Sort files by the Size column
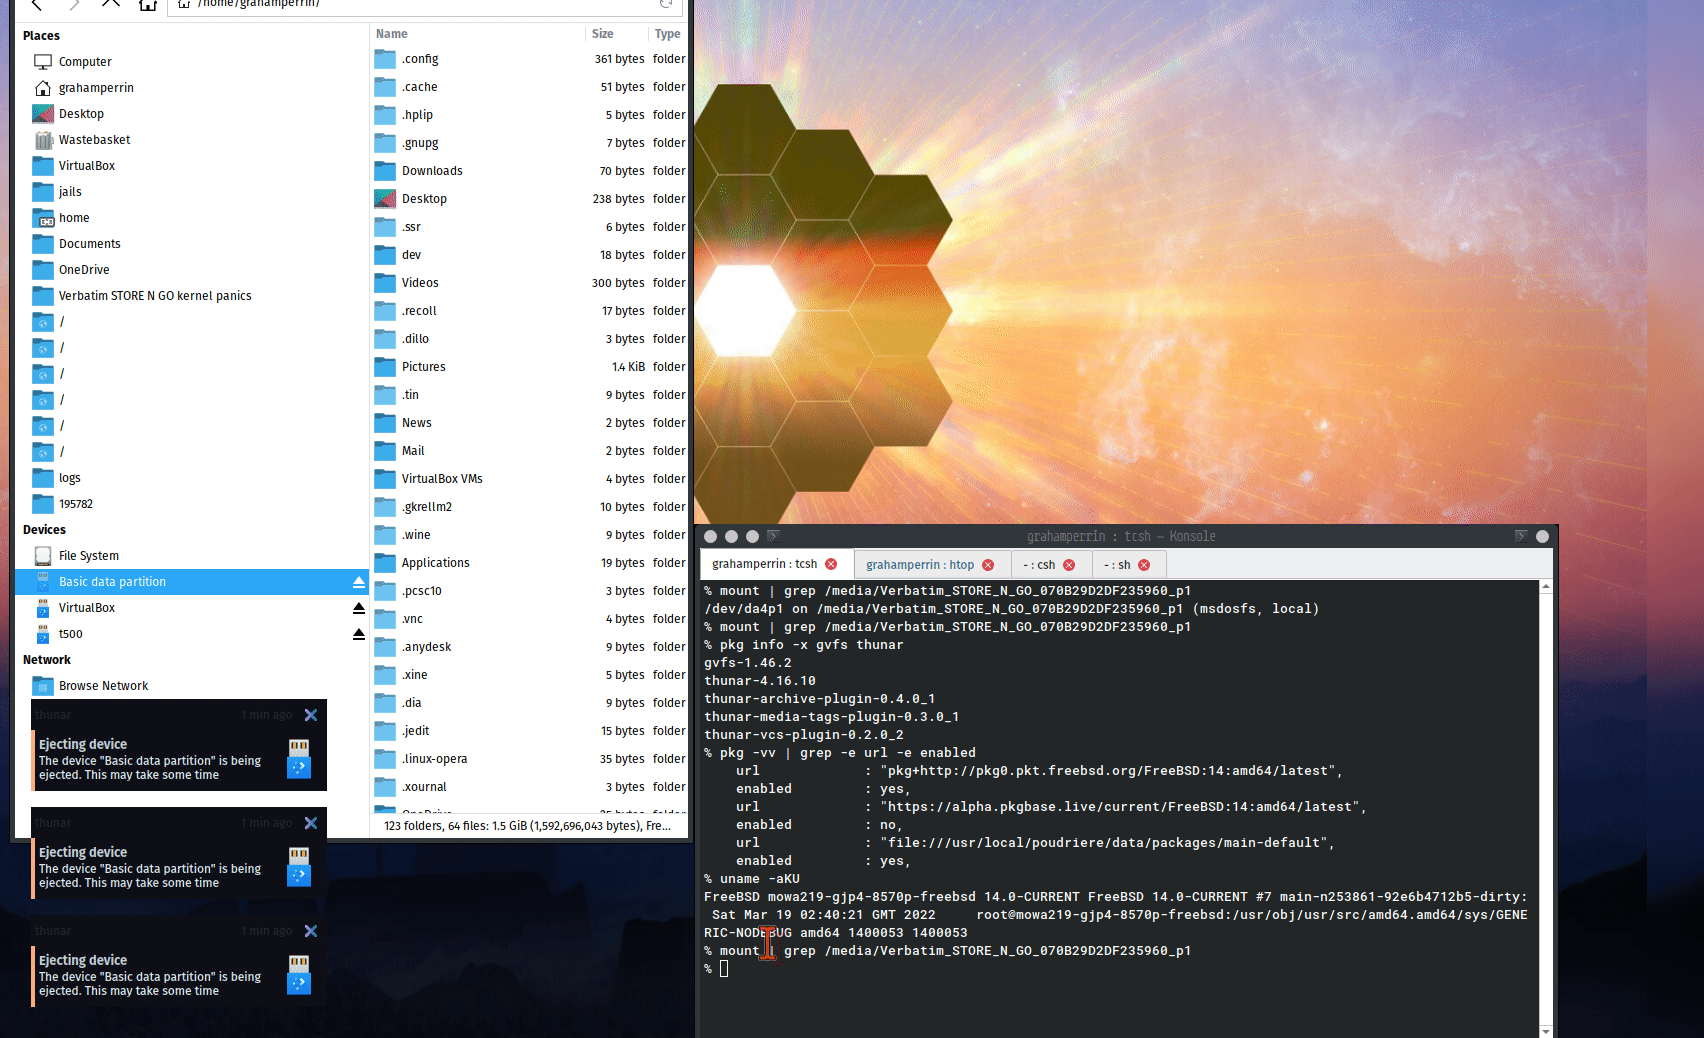 [x=603, y=34]
